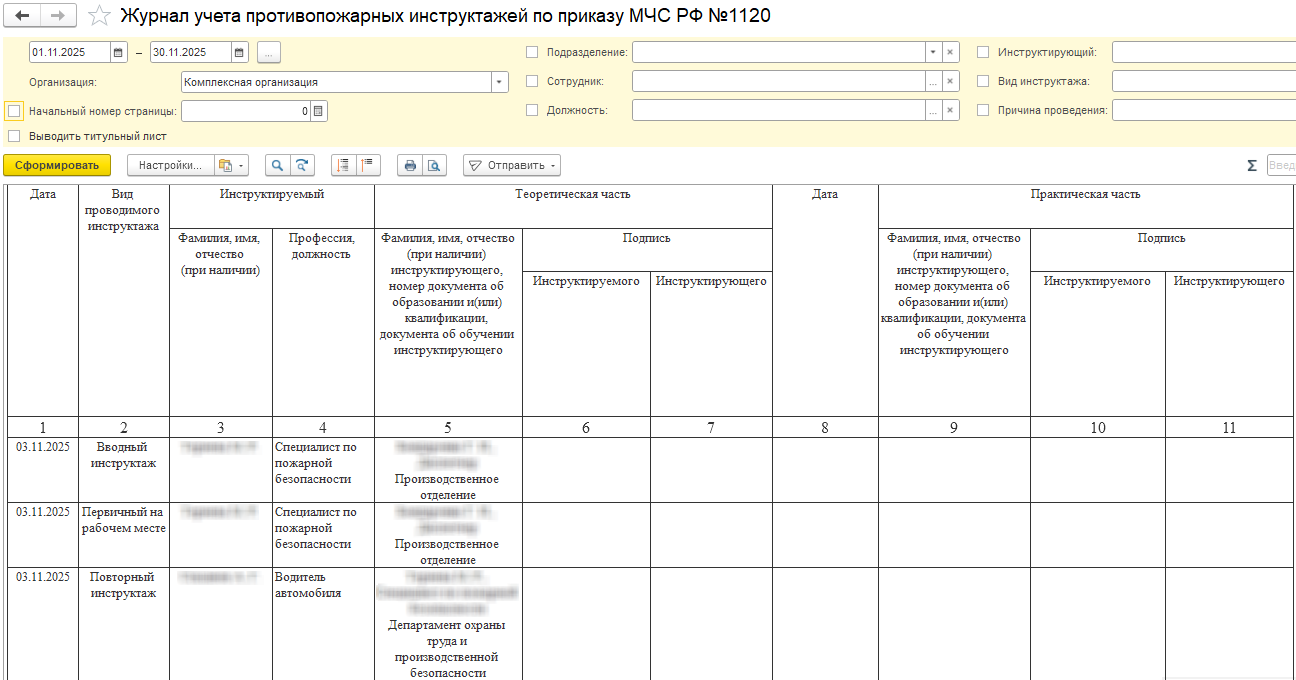Open the Отправить menu

point(511,166)
